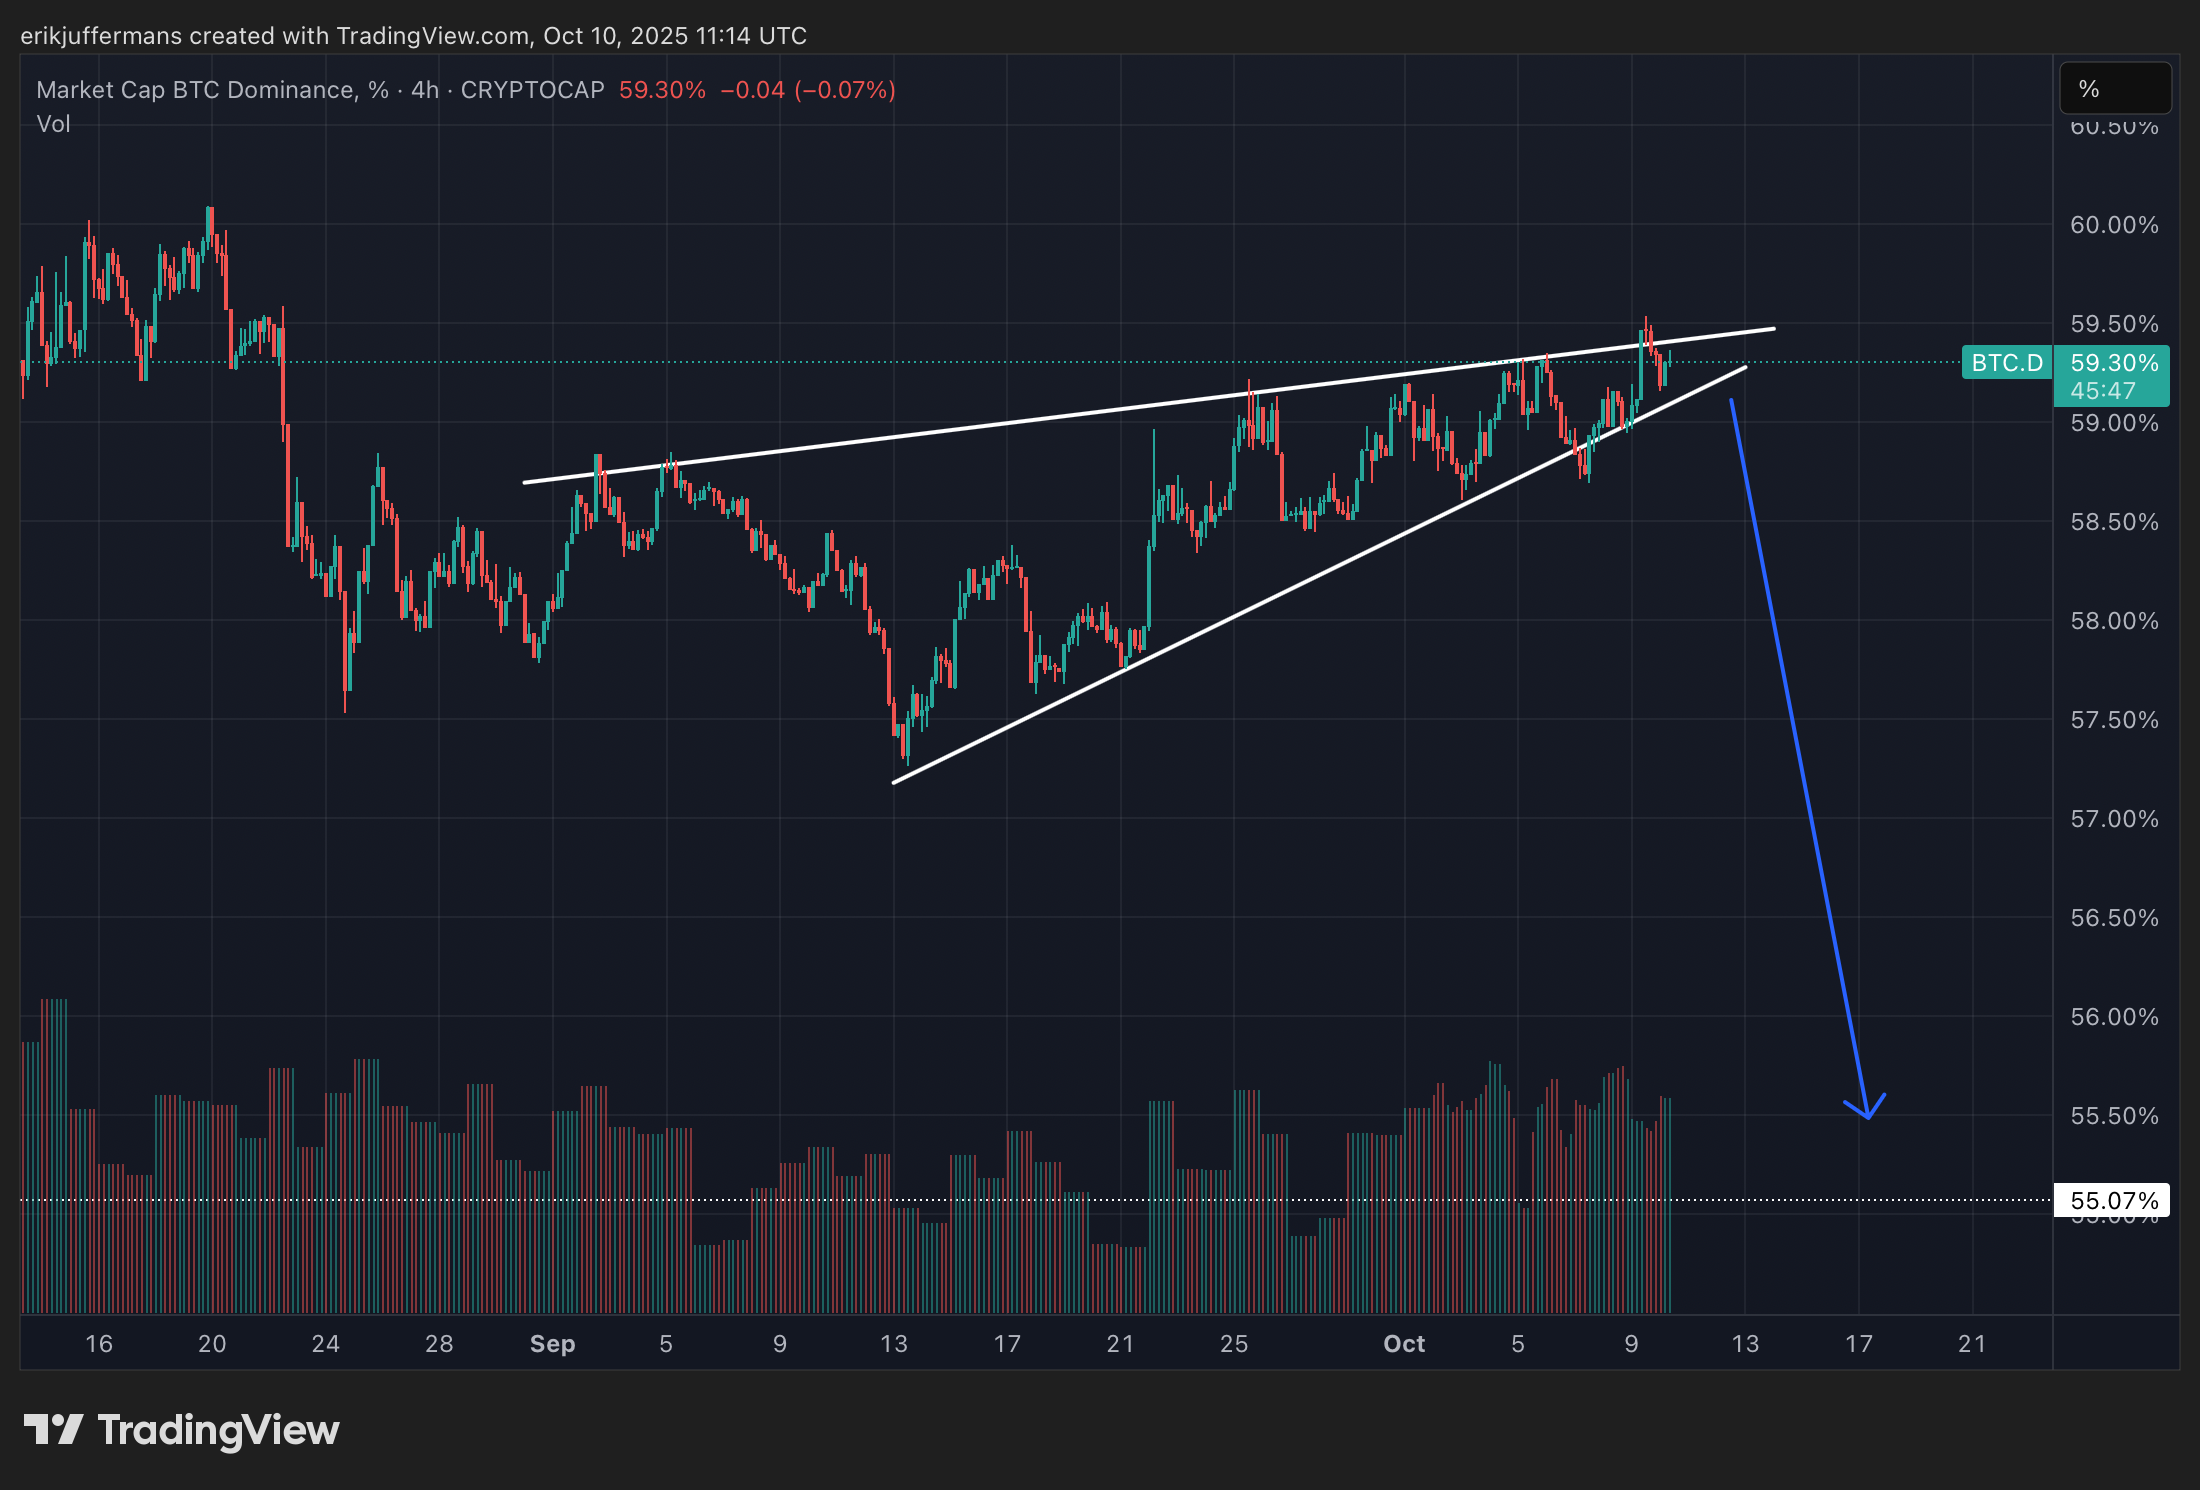This screenshot has height=1490, width=2200.
Task: Select the 59.30% current price label
Action: (x=2113, y=363)
